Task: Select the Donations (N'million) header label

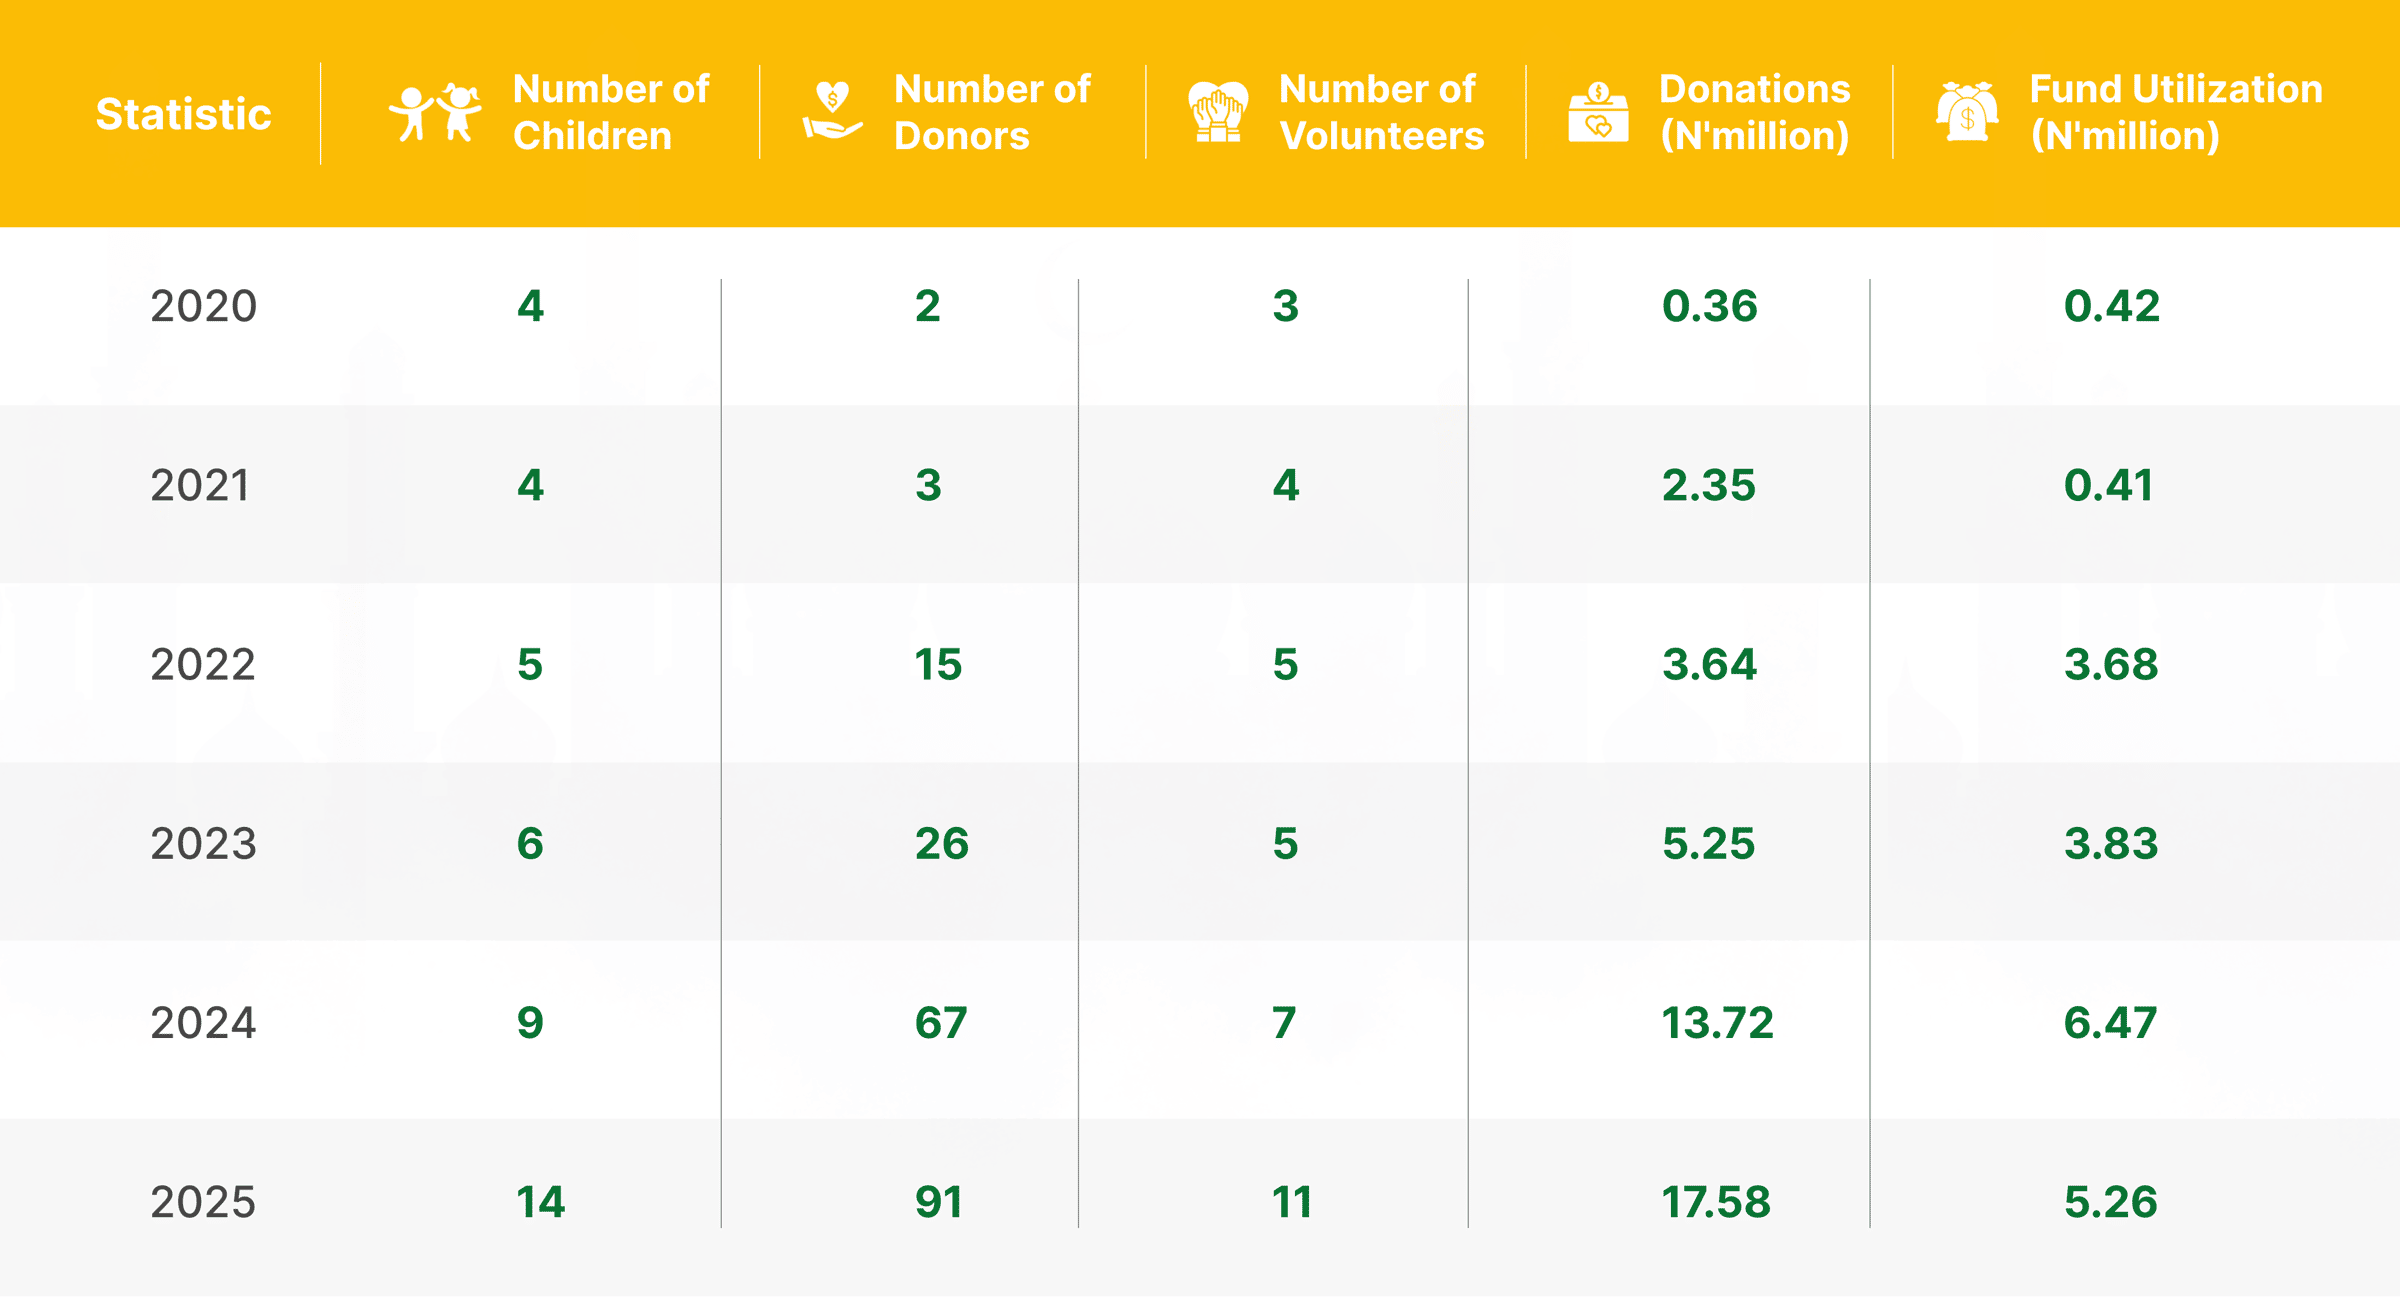Action: pyautogui.click(x=1755, y=112)
